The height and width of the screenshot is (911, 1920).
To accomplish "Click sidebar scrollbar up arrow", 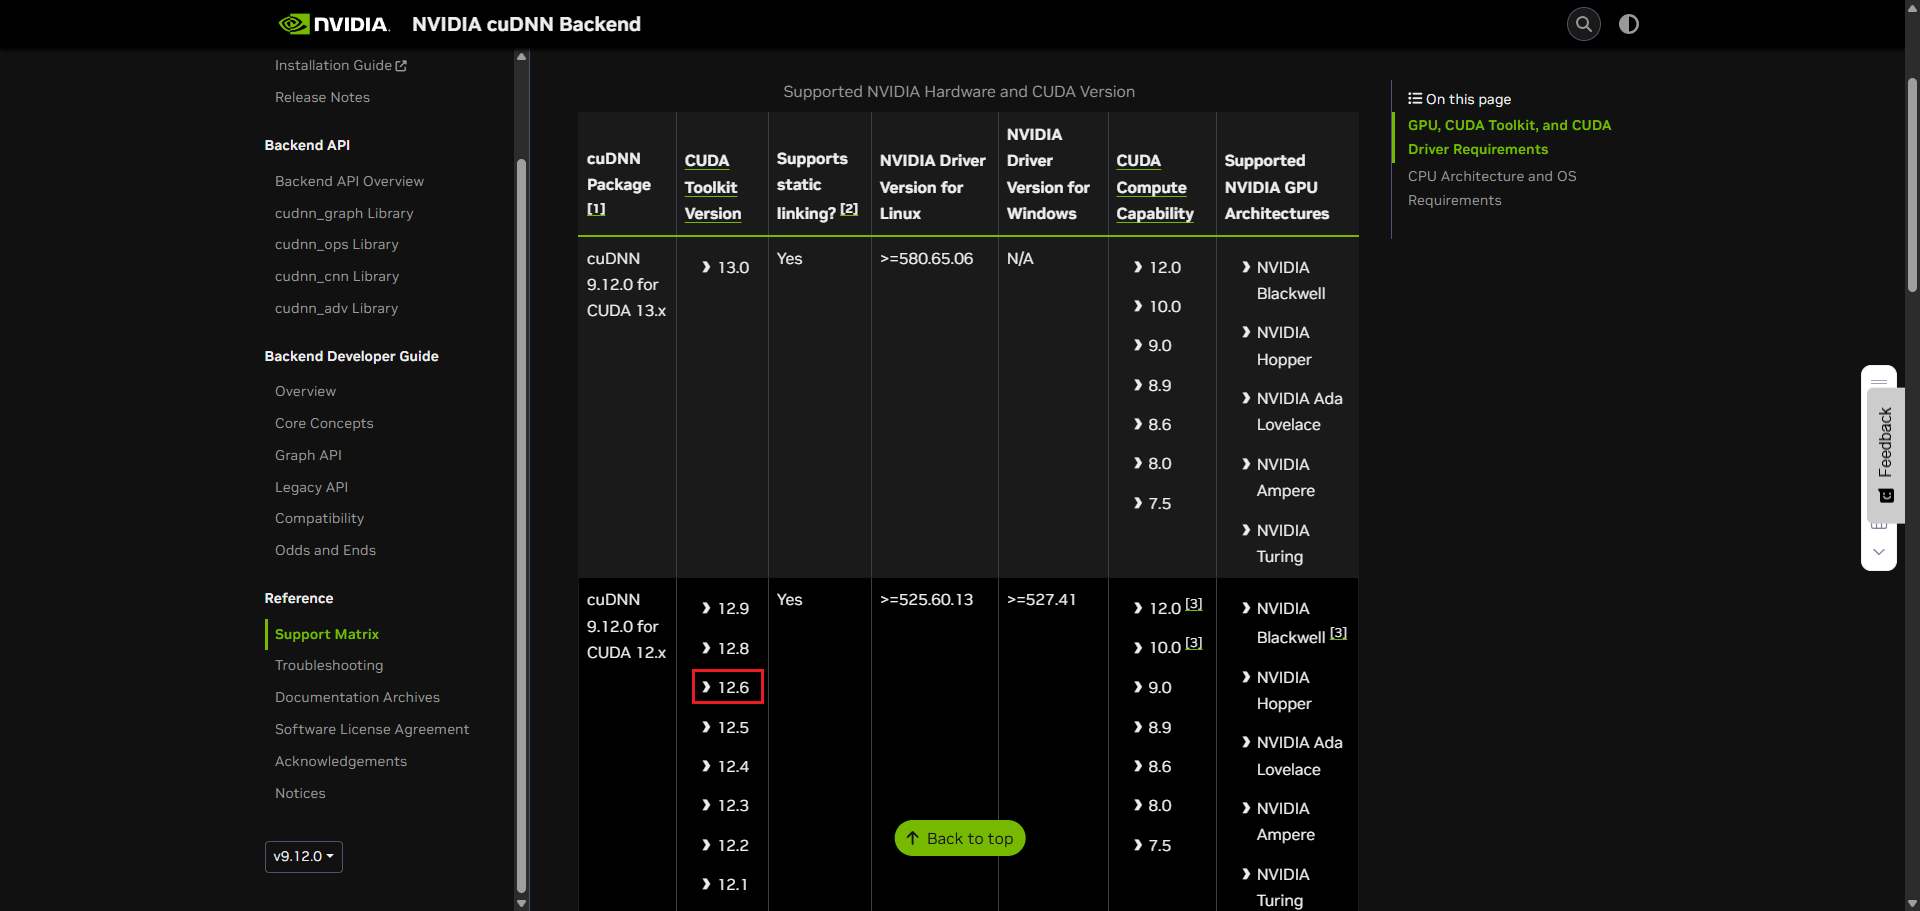I will pyautogui.click(x=521, y=57).
